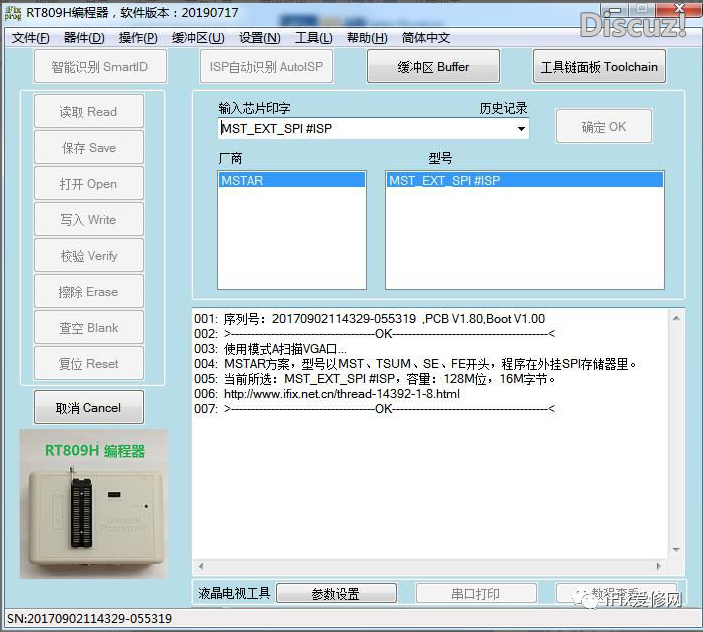Image resolution: width=703 pixels, height=632 pixels.
Task: Click the ifix prog app icon in title bar
Action: tap(13, 13)
